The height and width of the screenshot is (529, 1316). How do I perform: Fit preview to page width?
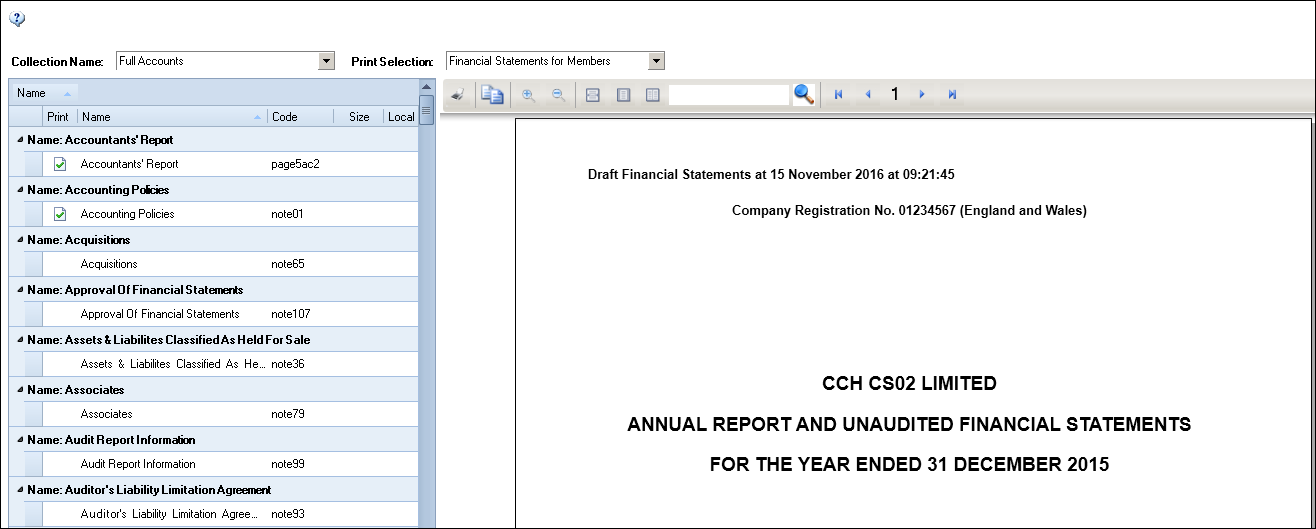[x=592, y=95]
